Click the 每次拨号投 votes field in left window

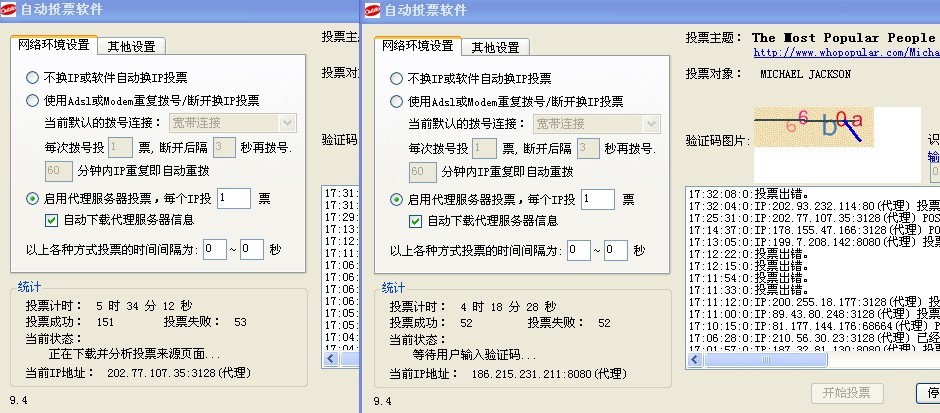click(x=120, y=147)
